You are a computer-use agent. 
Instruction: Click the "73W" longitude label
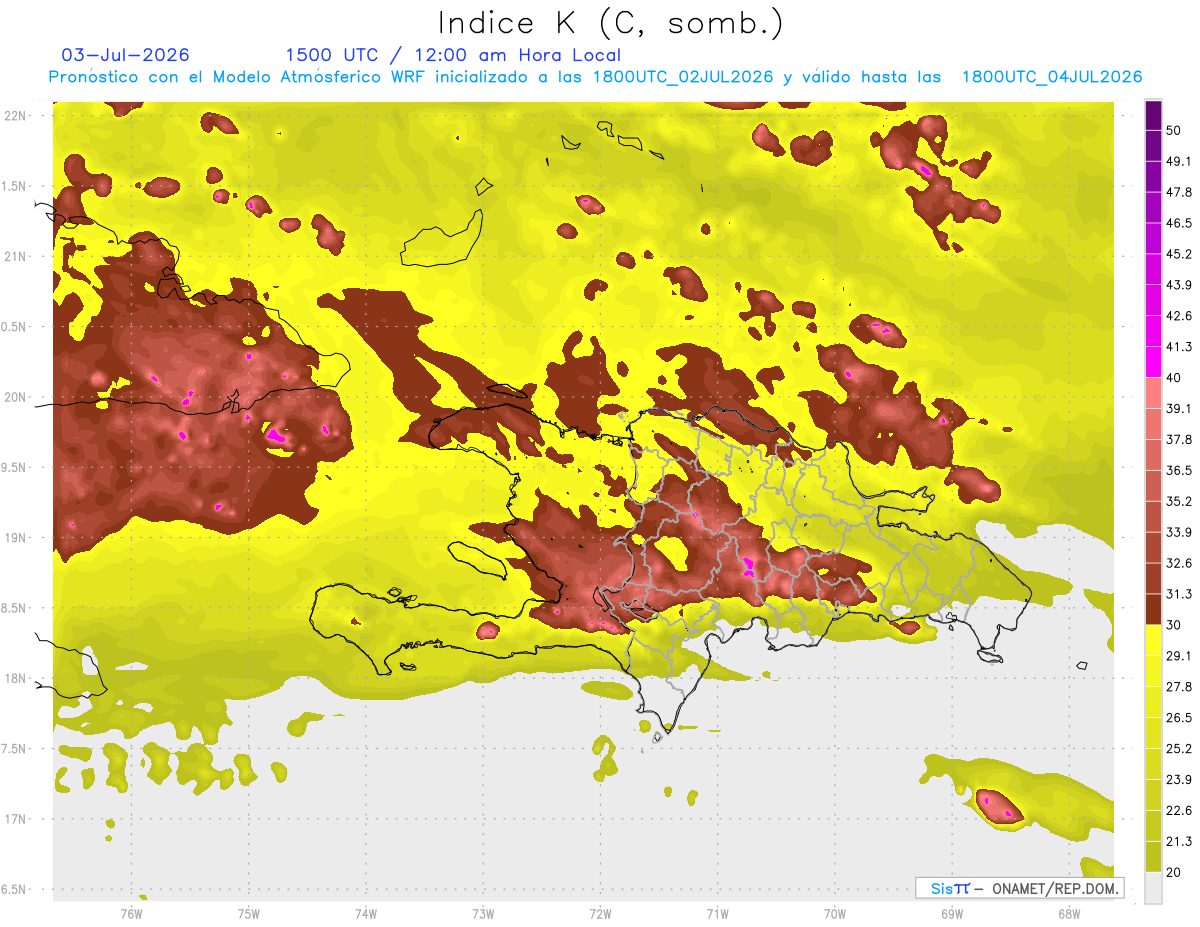(x=483, y=913)
